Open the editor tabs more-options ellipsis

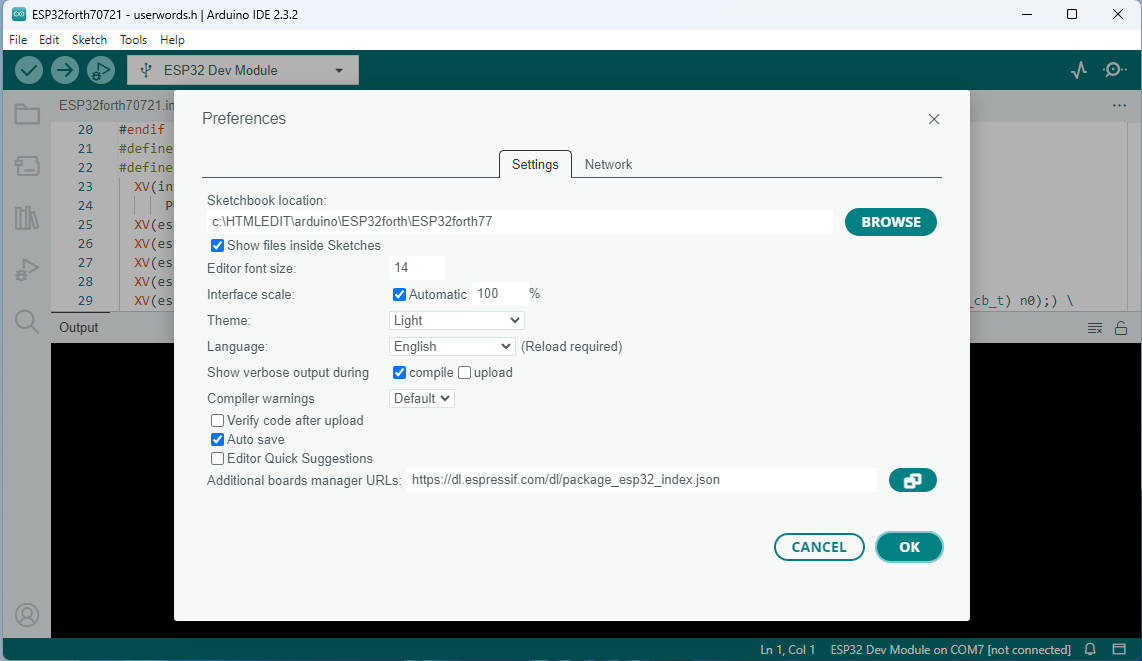[1119, 106]
